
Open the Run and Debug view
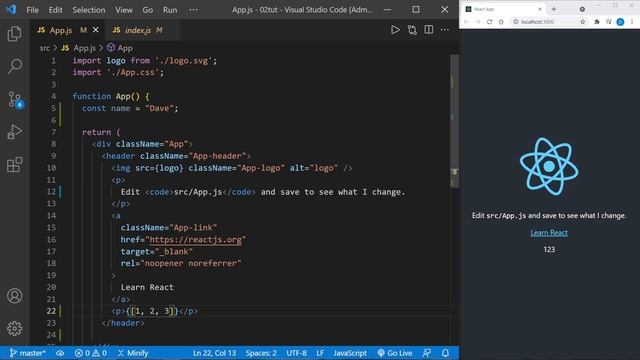15,132
